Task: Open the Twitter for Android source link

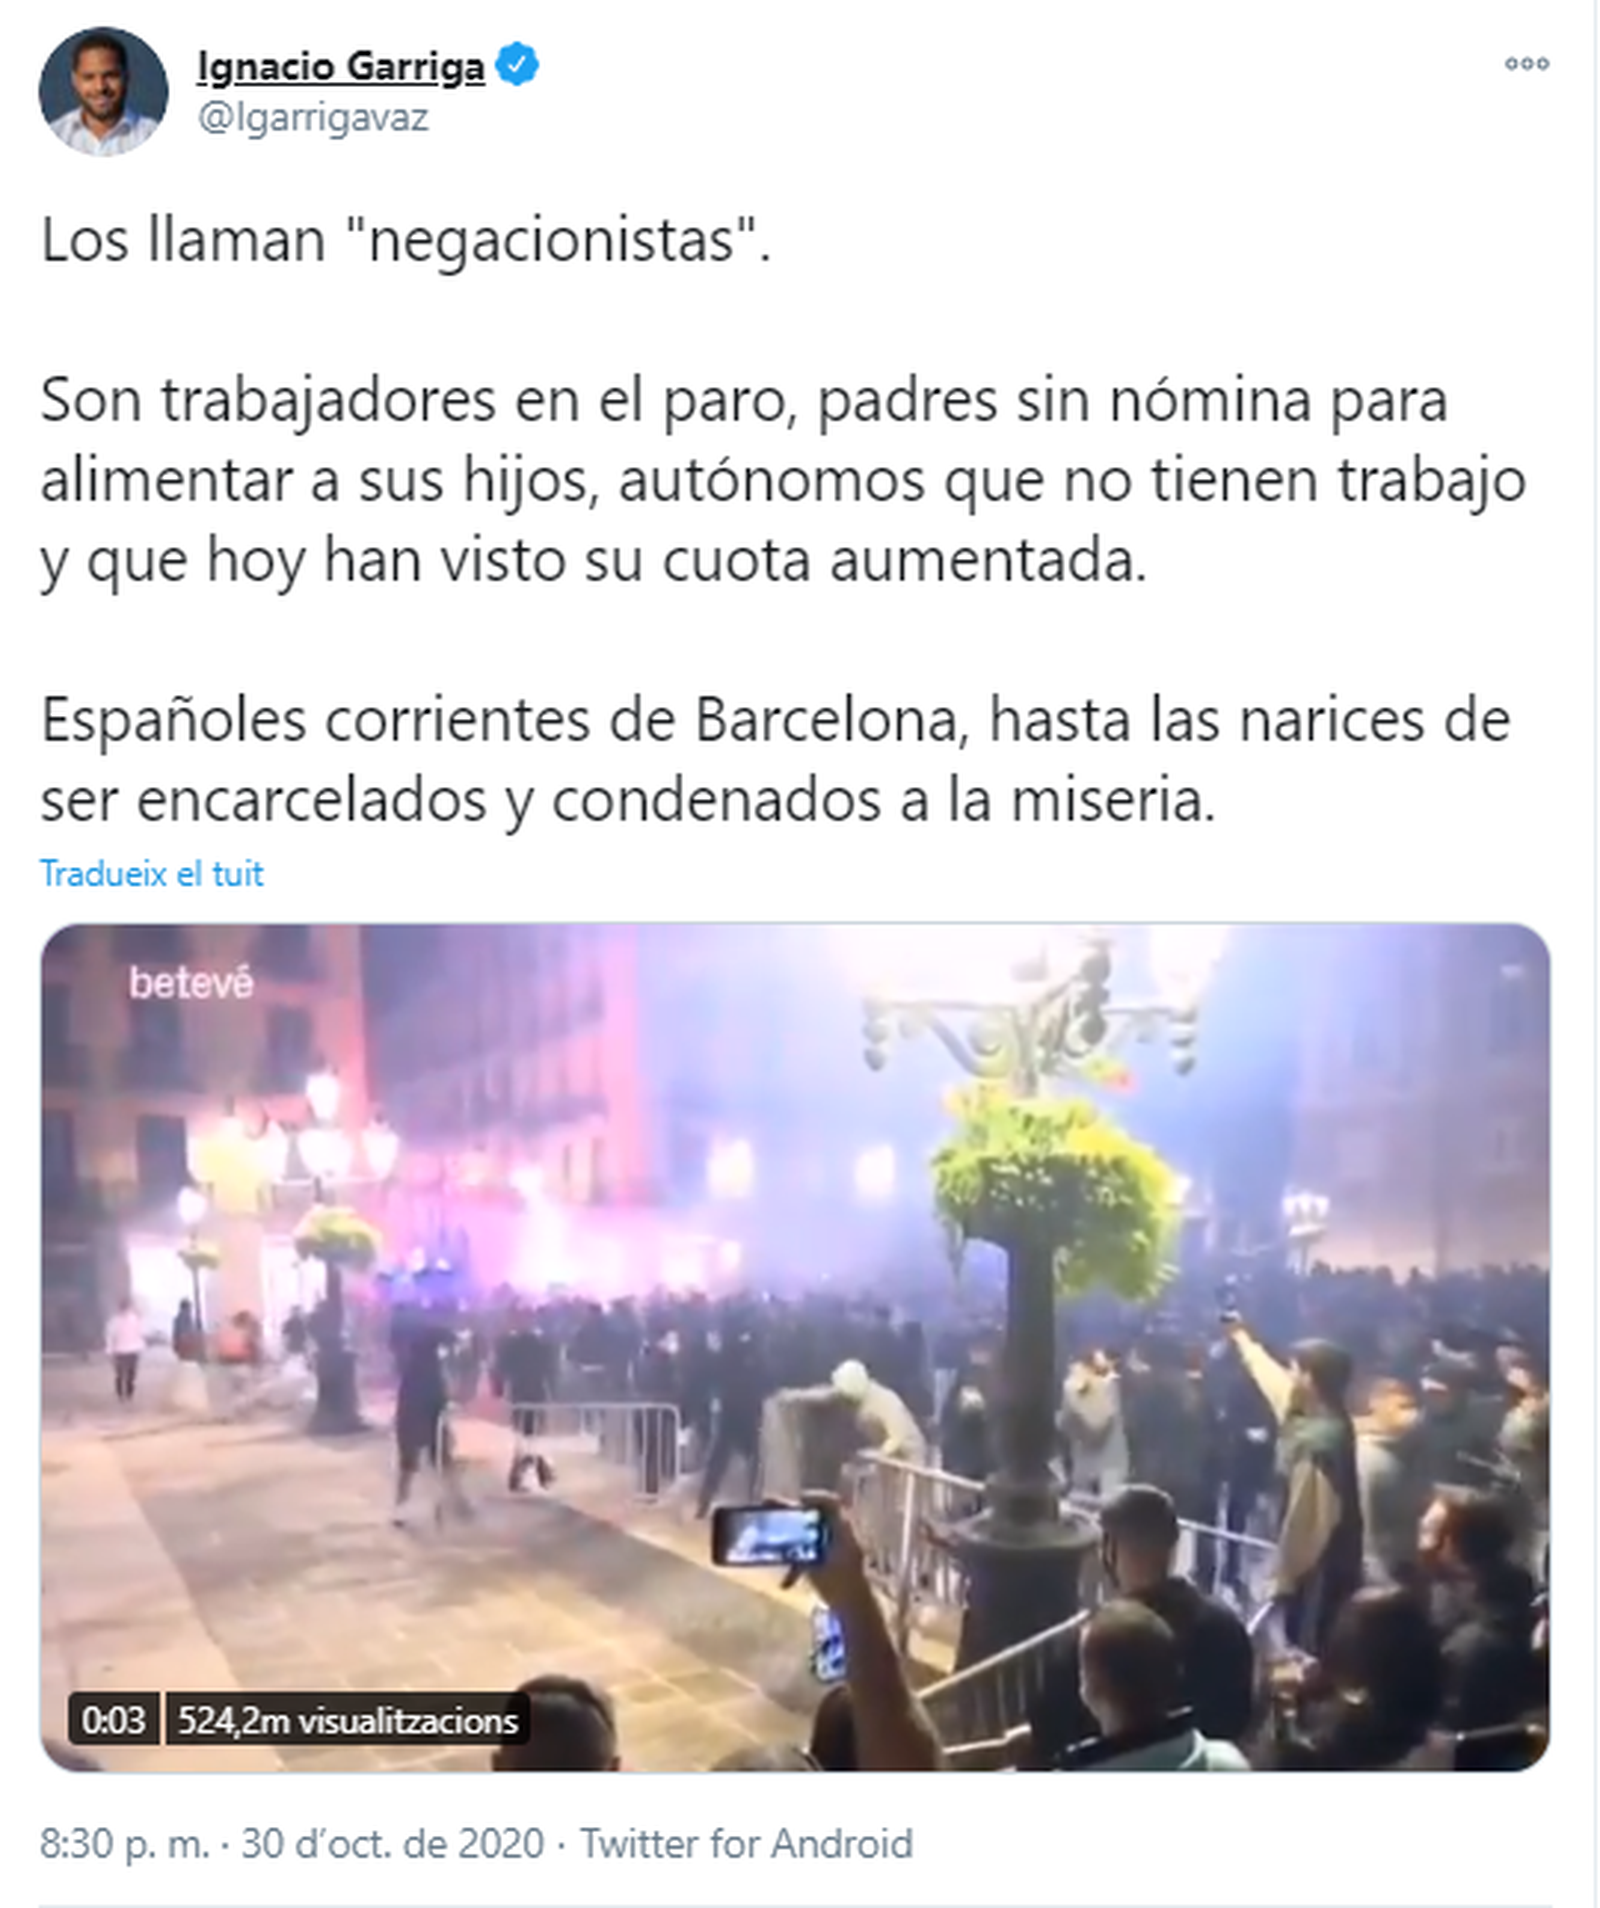Action: coord(747,1843)
